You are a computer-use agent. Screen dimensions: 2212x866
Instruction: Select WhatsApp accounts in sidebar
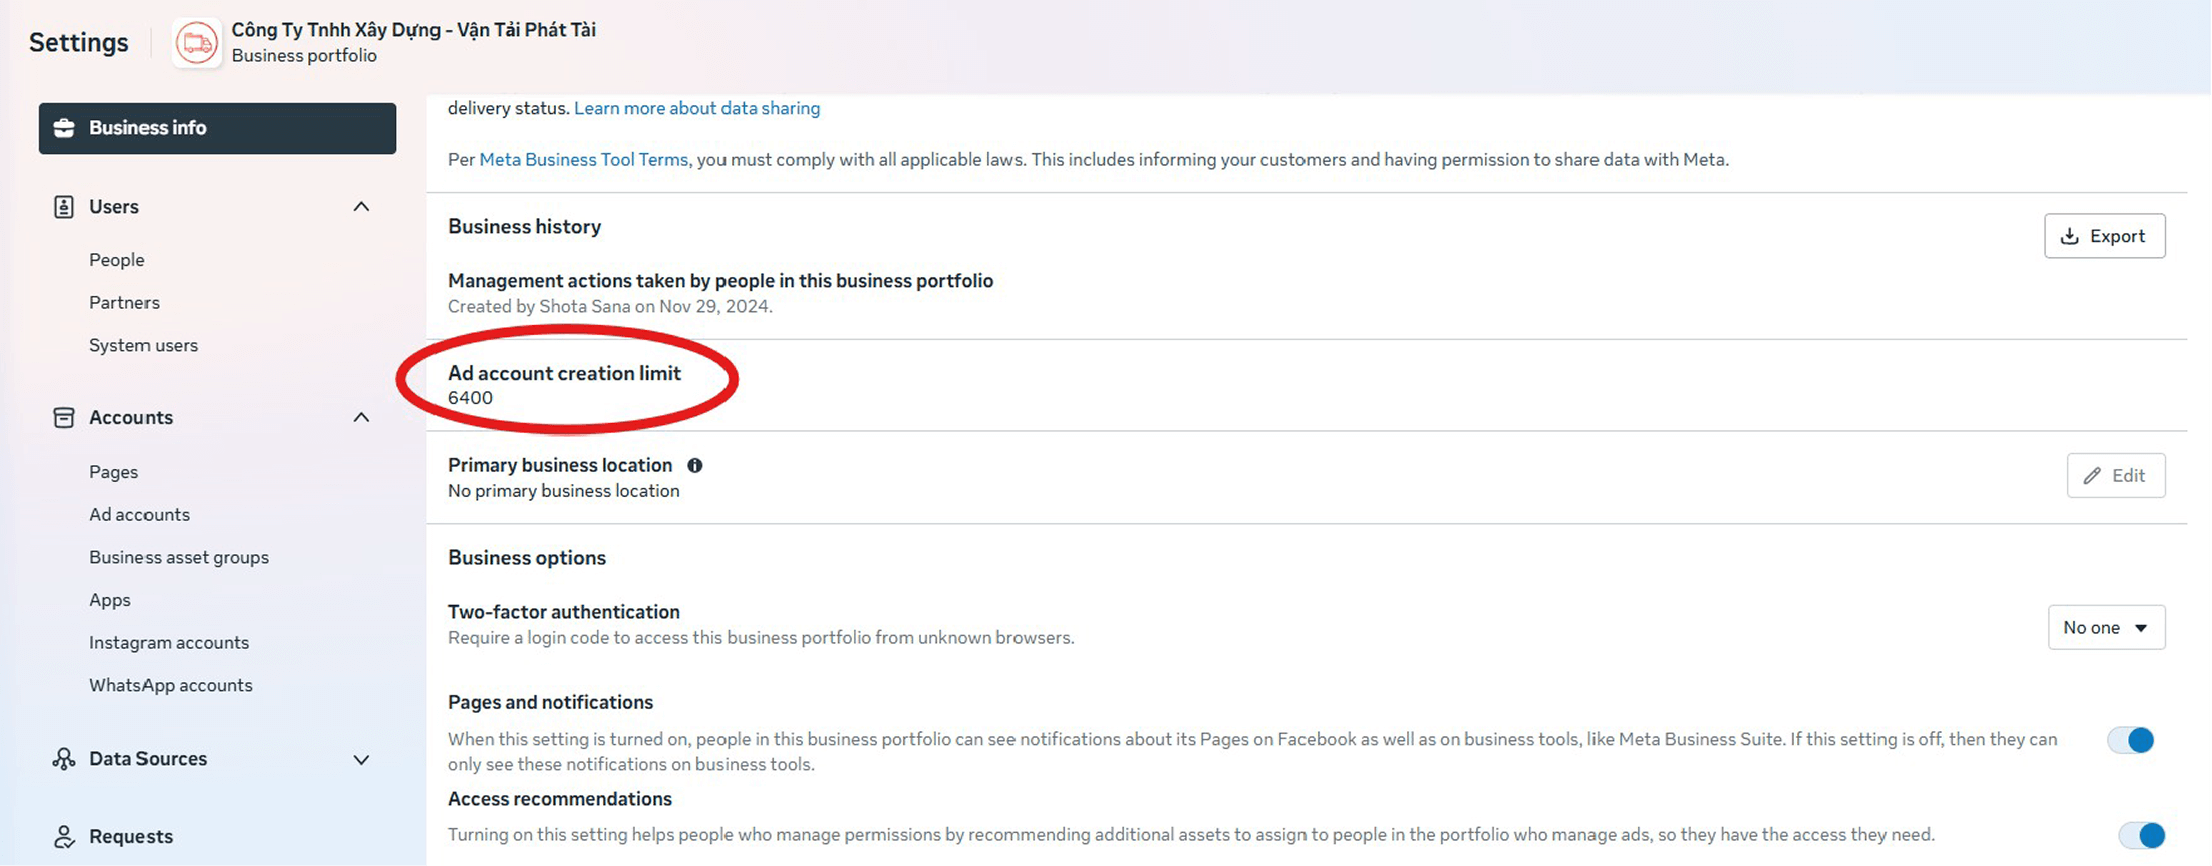click(x=171, y=686)
